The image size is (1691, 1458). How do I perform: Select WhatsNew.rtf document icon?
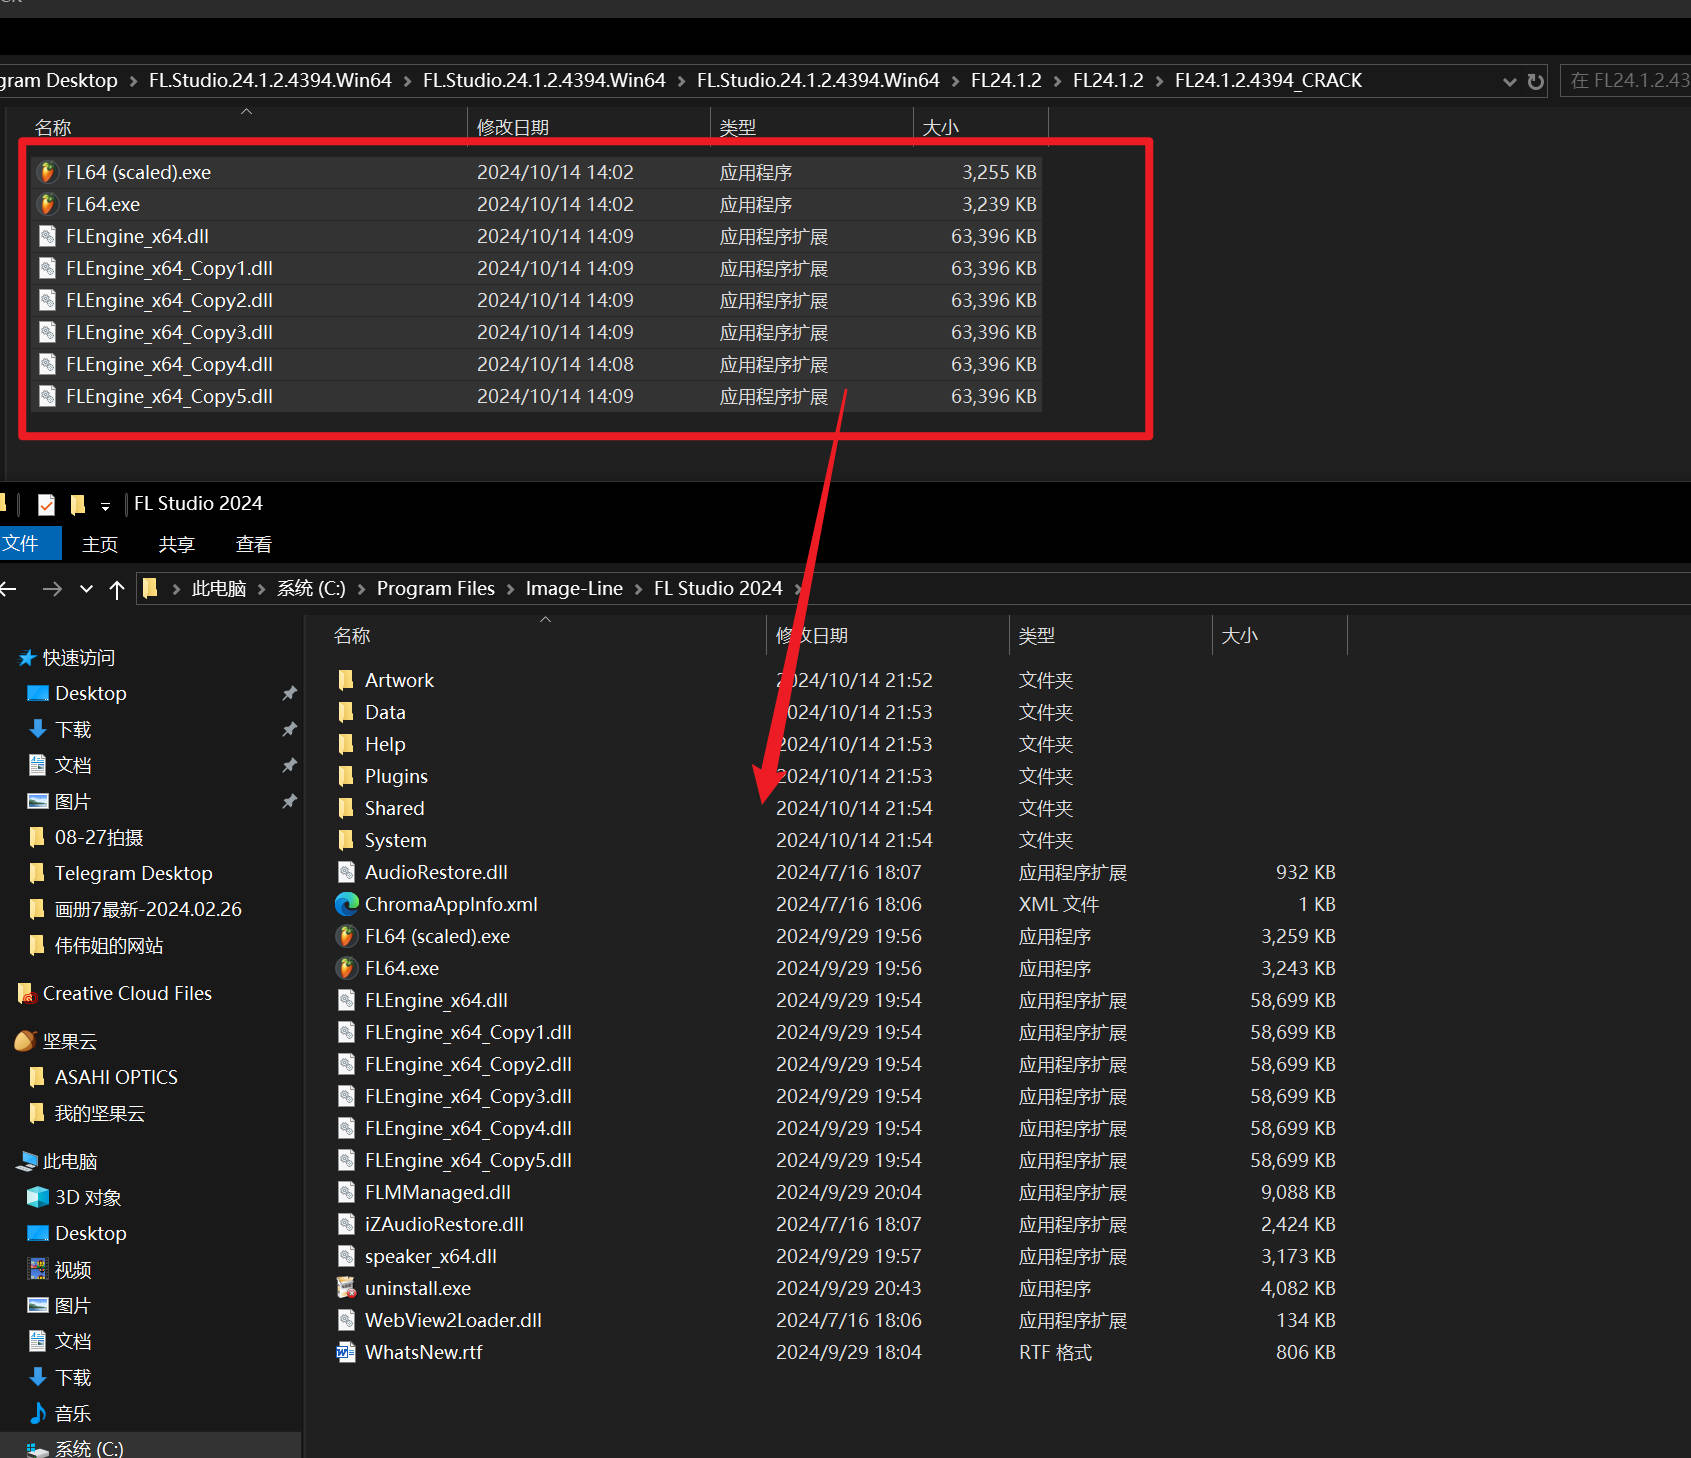point(346,1352)
